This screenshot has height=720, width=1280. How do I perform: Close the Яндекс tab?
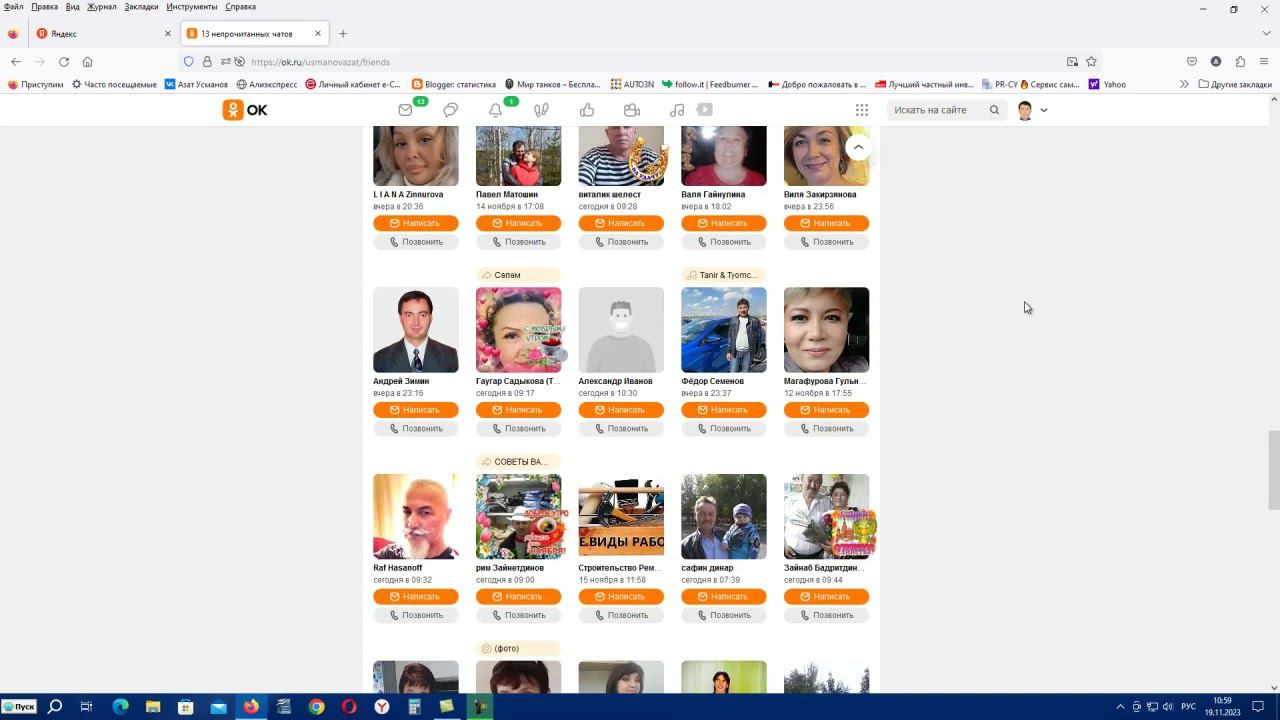click(167, 33)
